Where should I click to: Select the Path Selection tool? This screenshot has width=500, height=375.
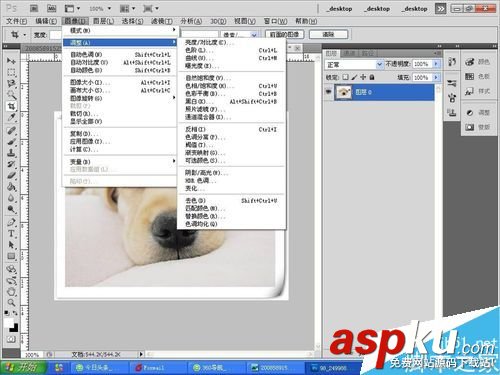tap(11, 245)
